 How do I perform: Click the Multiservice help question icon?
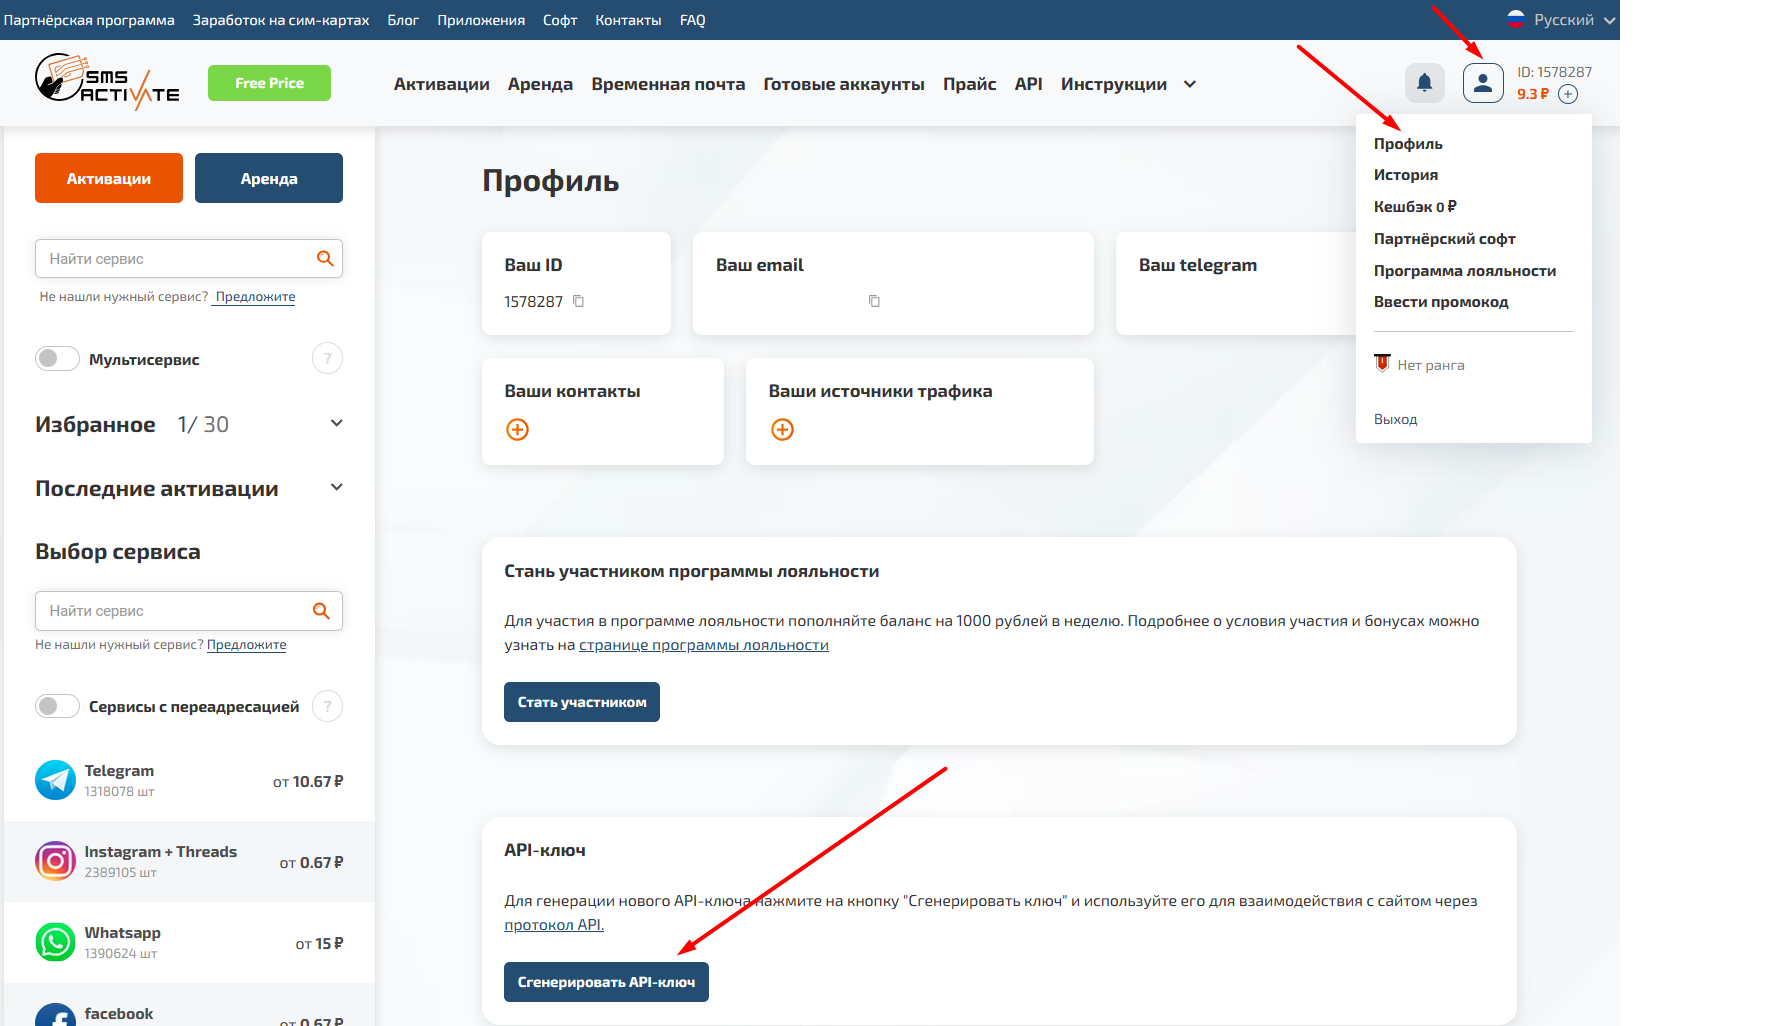coord(327,358)
